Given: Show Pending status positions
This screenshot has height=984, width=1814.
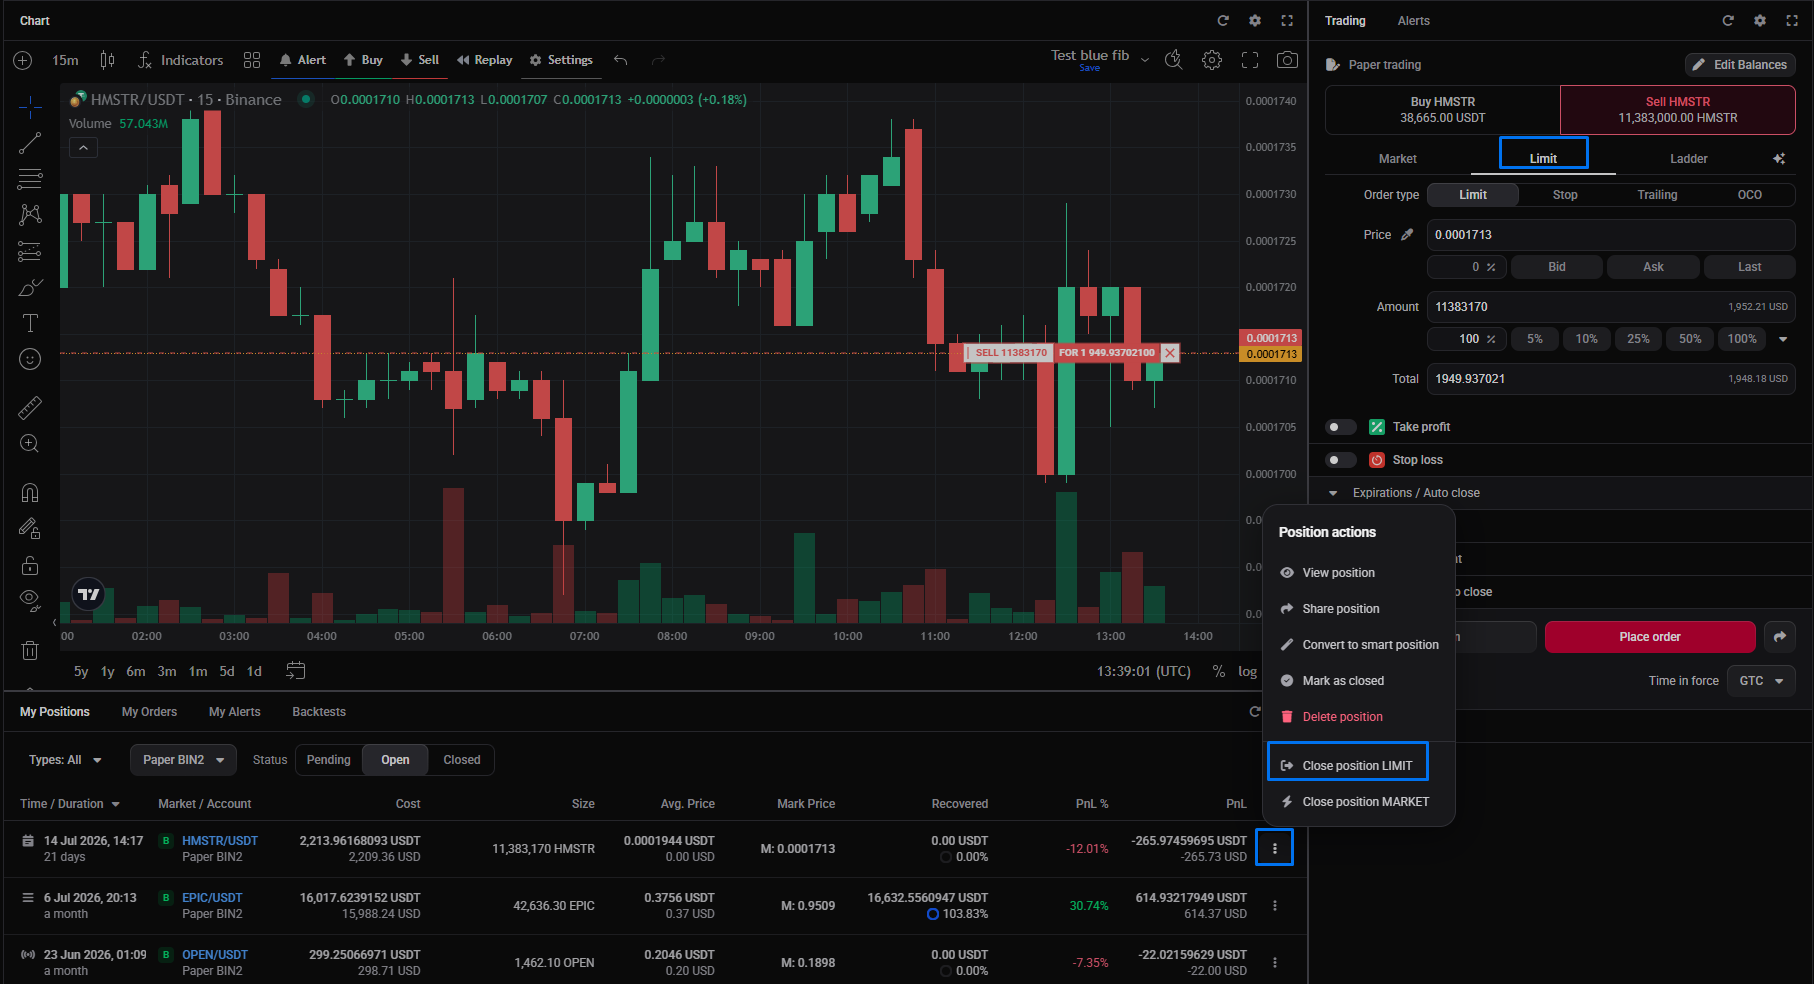Looking at the screenshot, I should click(329, 760).
